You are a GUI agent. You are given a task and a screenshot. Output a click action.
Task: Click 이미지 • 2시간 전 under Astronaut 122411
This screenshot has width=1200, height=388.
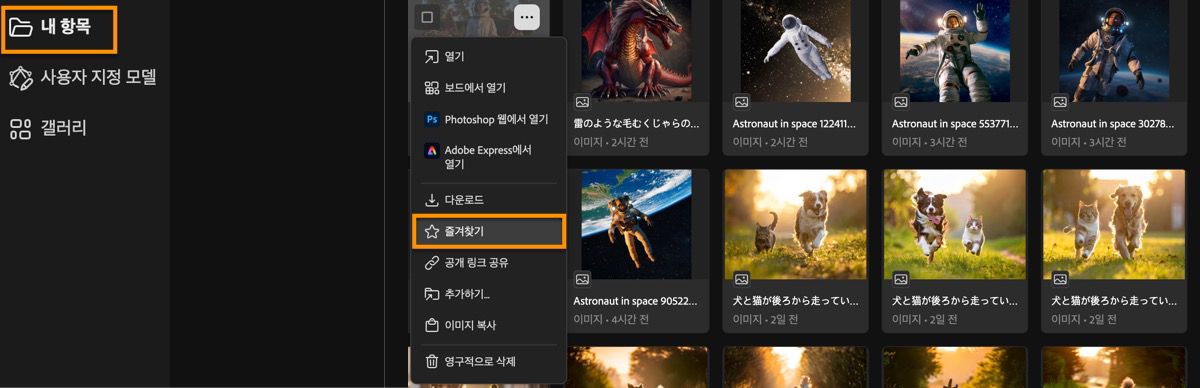[771, 143]
